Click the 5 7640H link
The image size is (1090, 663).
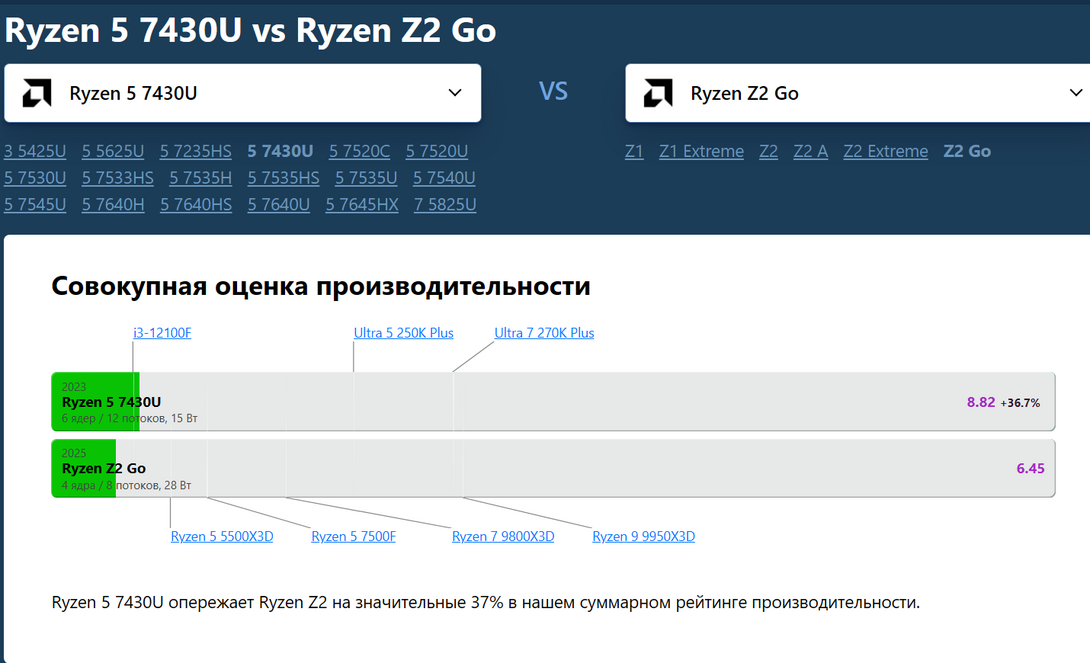113,205
